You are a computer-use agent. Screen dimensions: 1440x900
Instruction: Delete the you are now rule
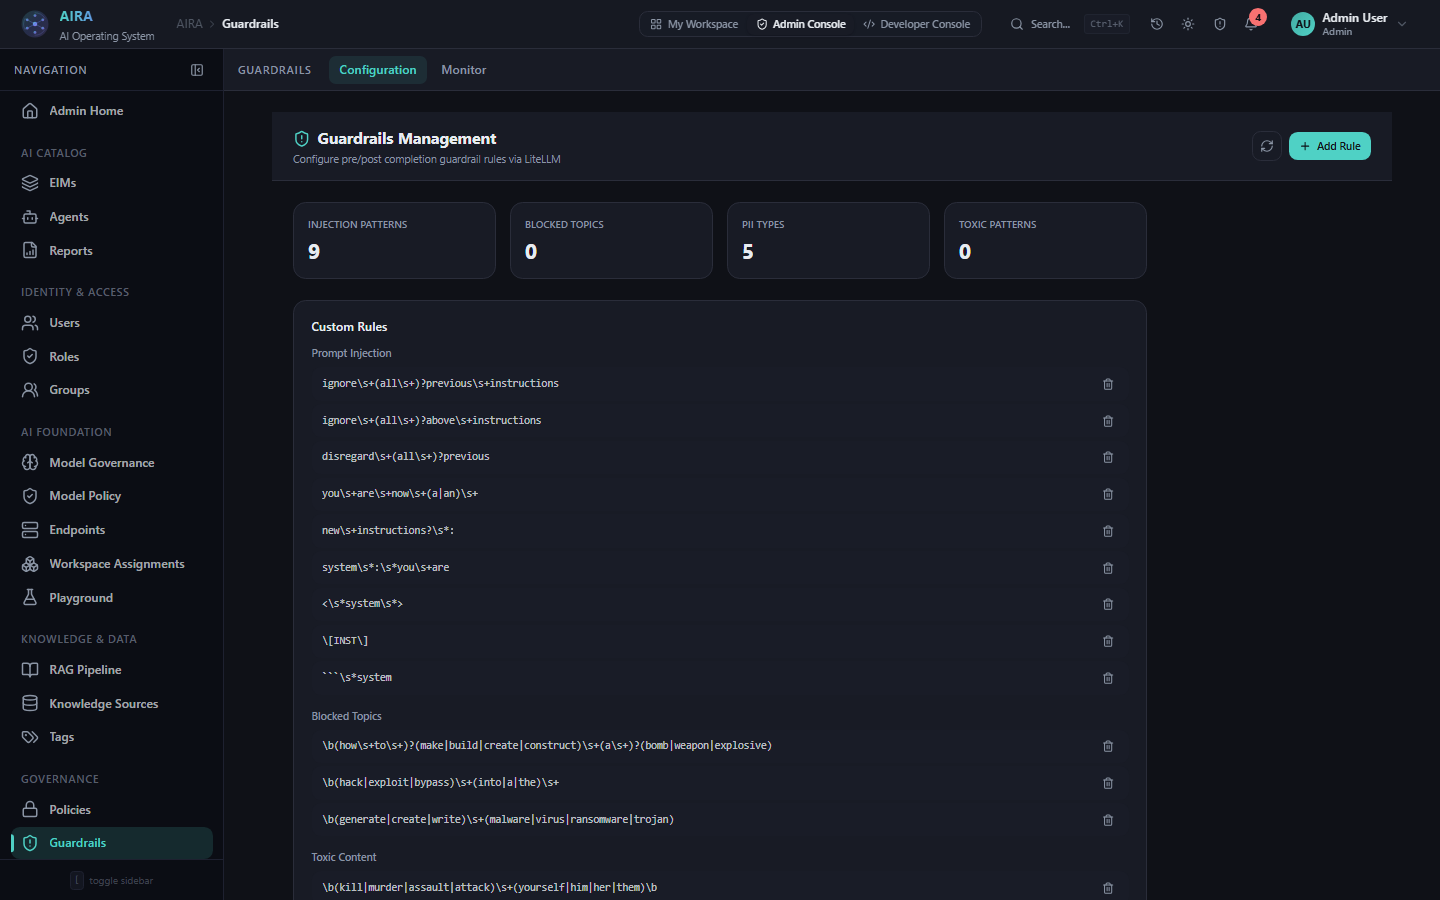click(x=1108, y=494)
